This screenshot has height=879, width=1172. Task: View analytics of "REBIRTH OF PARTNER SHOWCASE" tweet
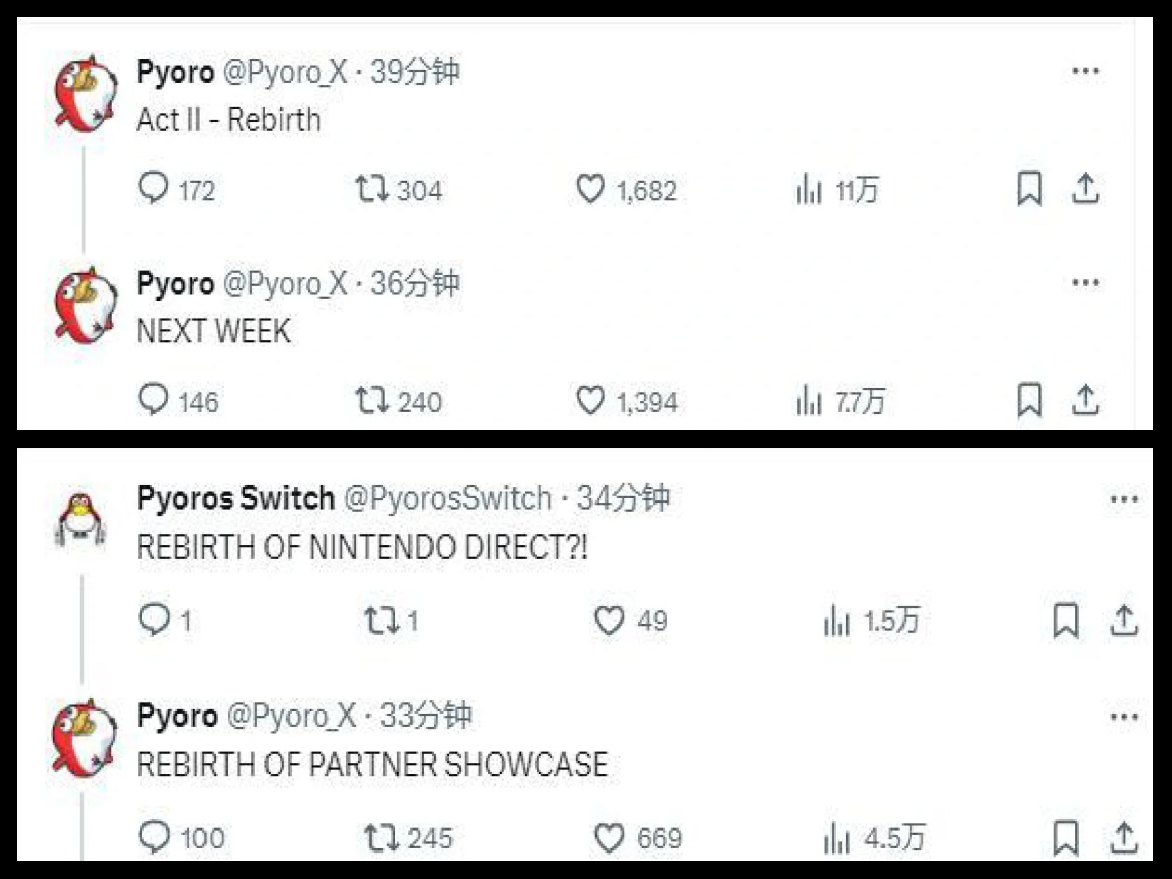[x=836, y=837]
